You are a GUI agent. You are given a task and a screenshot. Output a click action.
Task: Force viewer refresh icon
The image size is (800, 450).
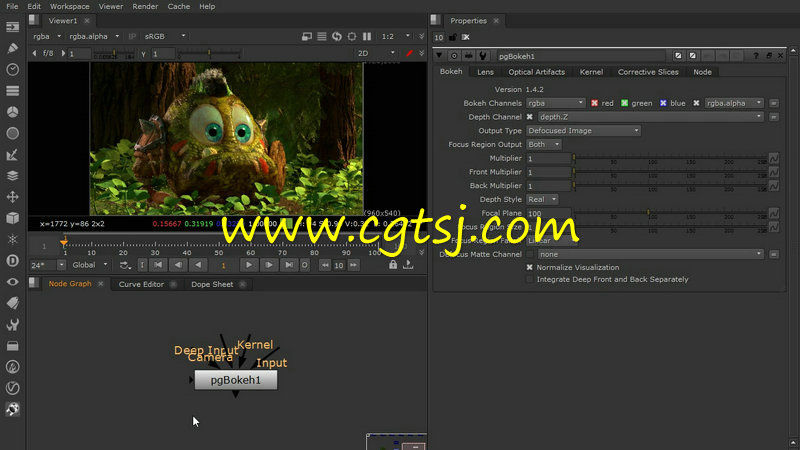click(337, 36)
